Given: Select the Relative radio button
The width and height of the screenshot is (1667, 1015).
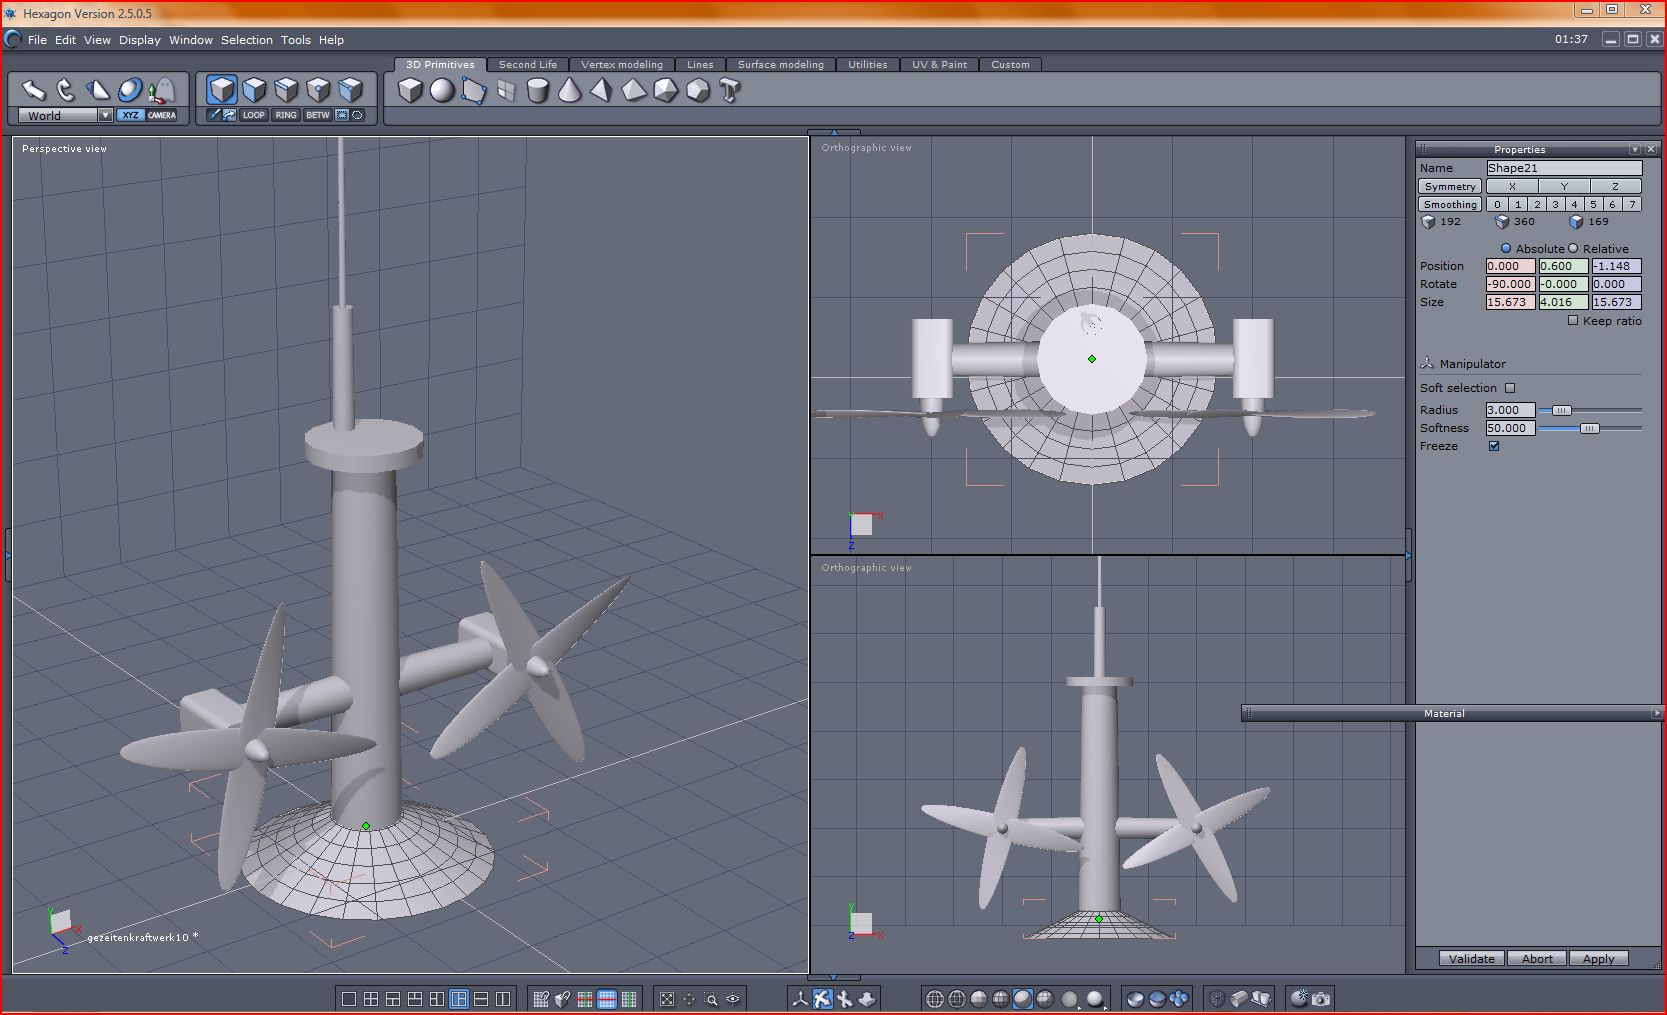Looking at the screenshot, I should pos(1573,248).
